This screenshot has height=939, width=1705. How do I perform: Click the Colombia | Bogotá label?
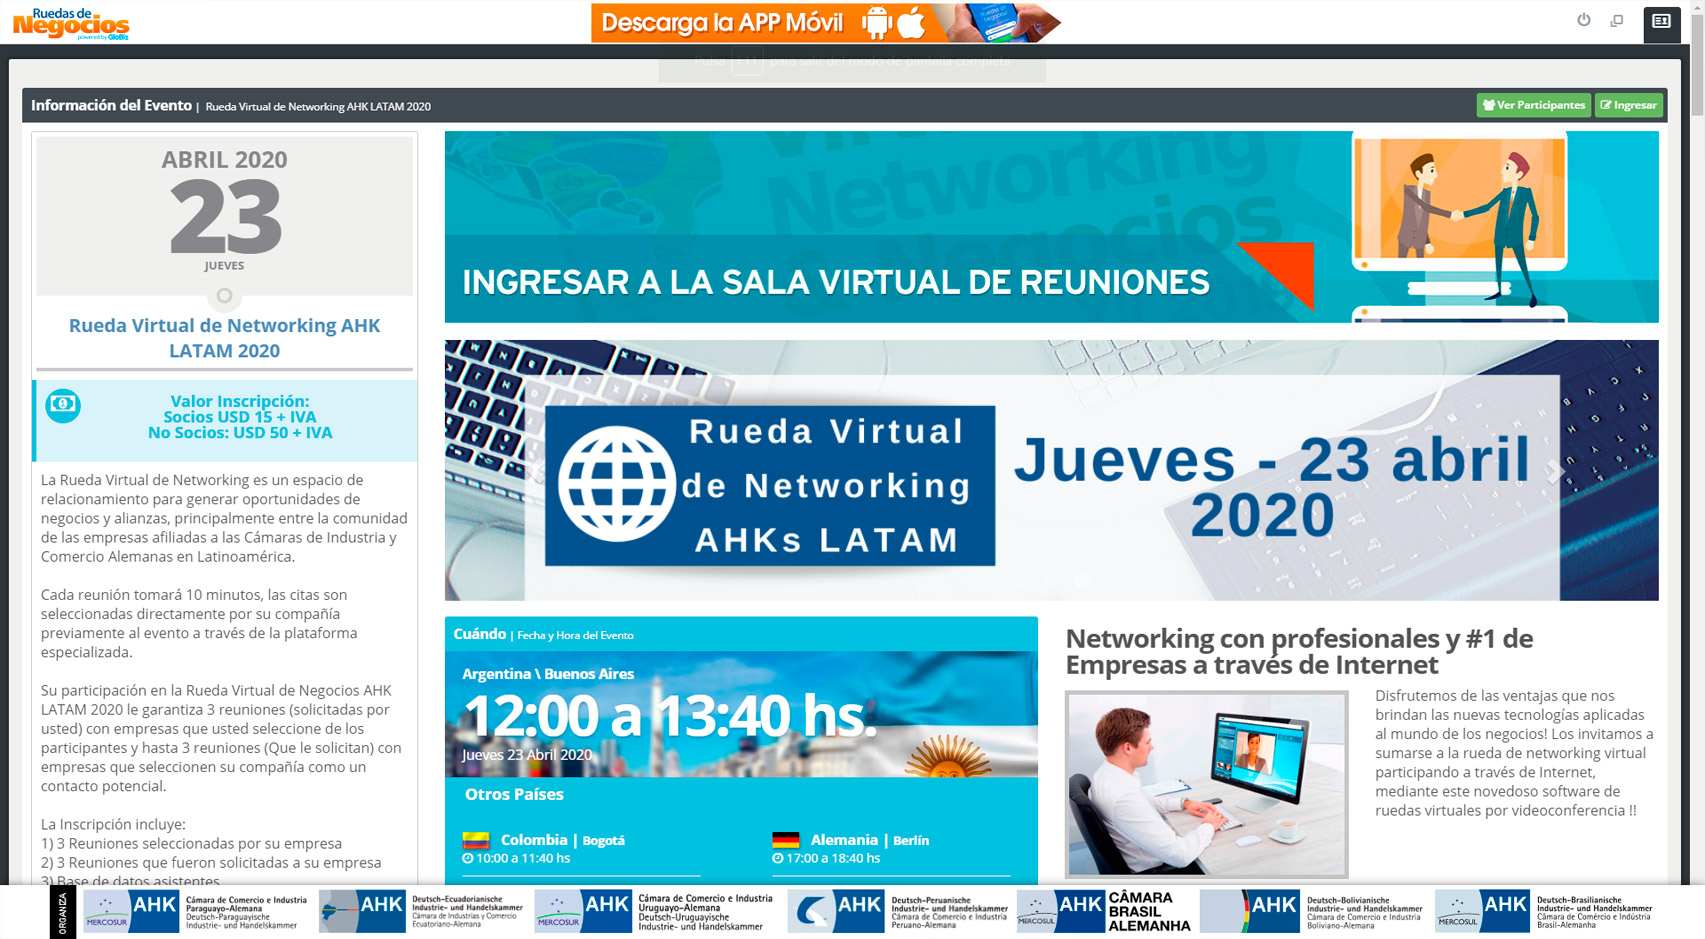point(562,840)
